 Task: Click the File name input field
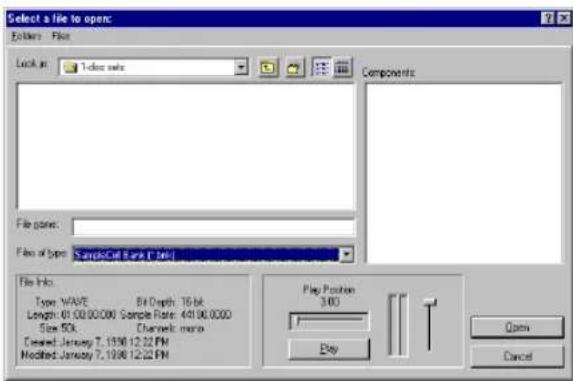[x=213, y=227]
